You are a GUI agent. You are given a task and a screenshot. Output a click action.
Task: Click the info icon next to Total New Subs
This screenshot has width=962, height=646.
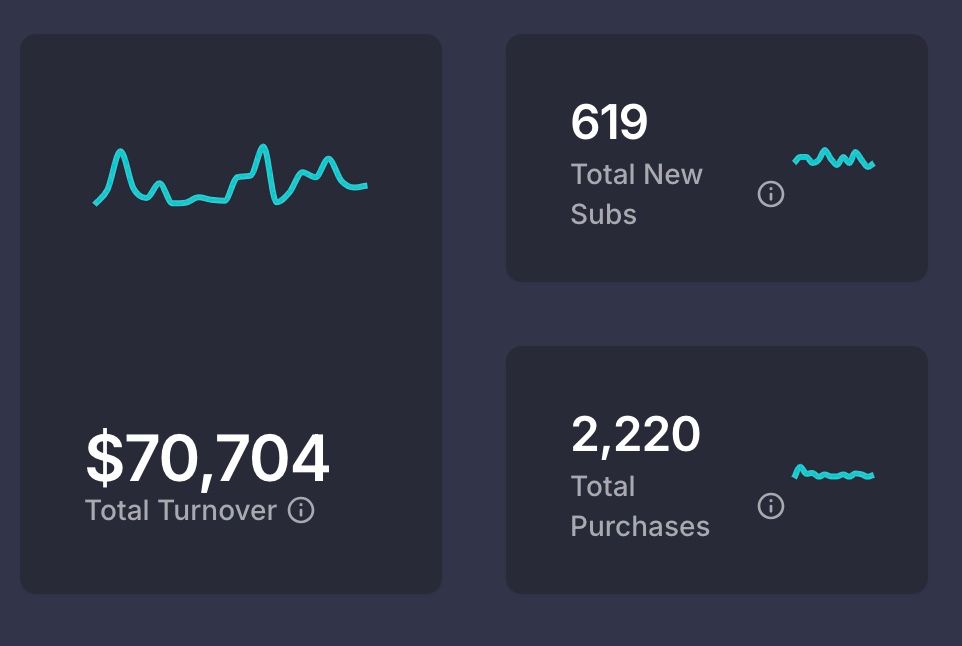click(x=769, y=194)
